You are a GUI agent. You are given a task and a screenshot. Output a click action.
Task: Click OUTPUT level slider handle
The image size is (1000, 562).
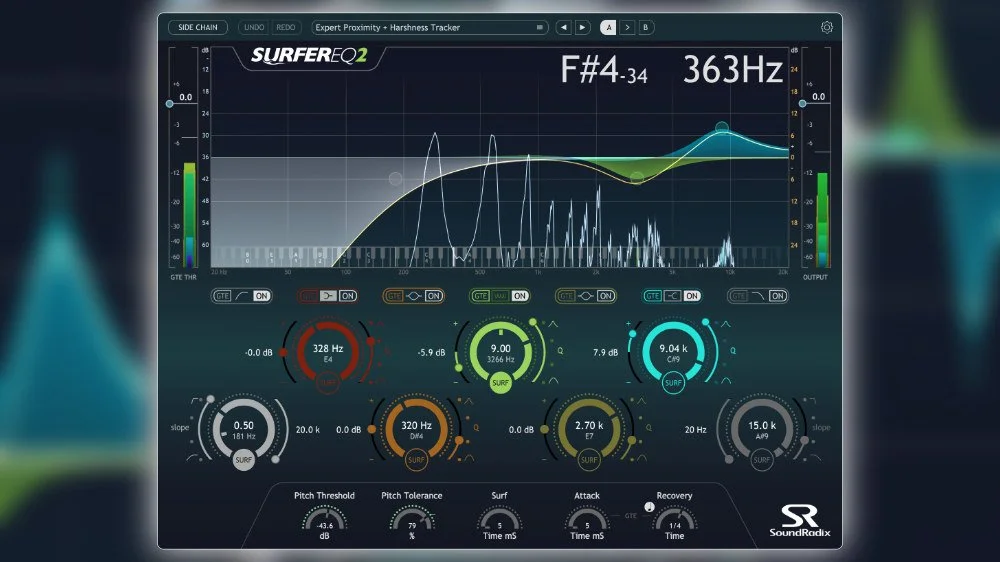tap(802, 103)
